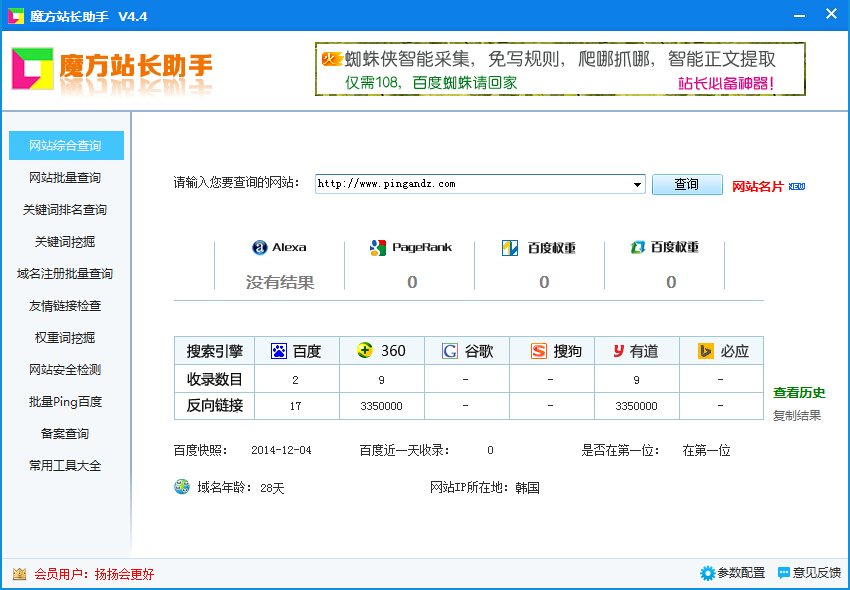Click the Alexa rank icon
The height and width of the screenshot is (590, 850).
[260, 247]
